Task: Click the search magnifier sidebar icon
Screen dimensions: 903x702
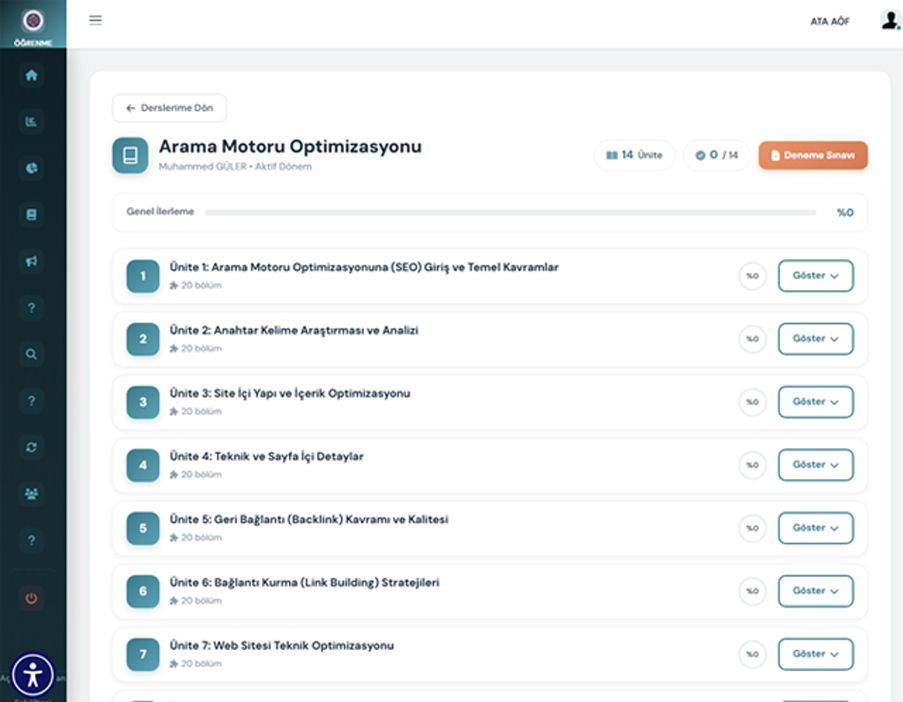Action: click(32, 354)
